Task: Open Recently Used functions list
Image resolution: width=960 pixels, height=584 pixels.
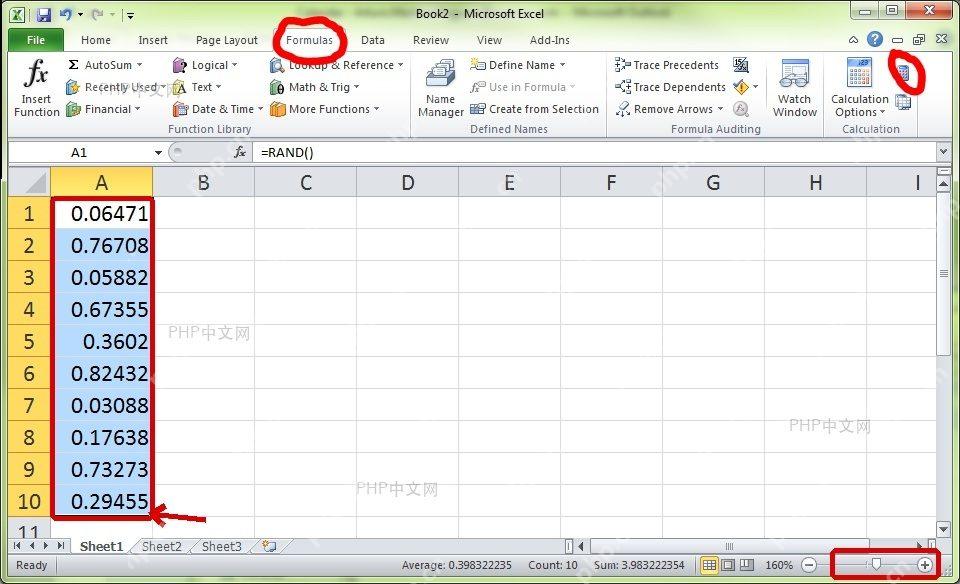Action: (x=115, y=87)
